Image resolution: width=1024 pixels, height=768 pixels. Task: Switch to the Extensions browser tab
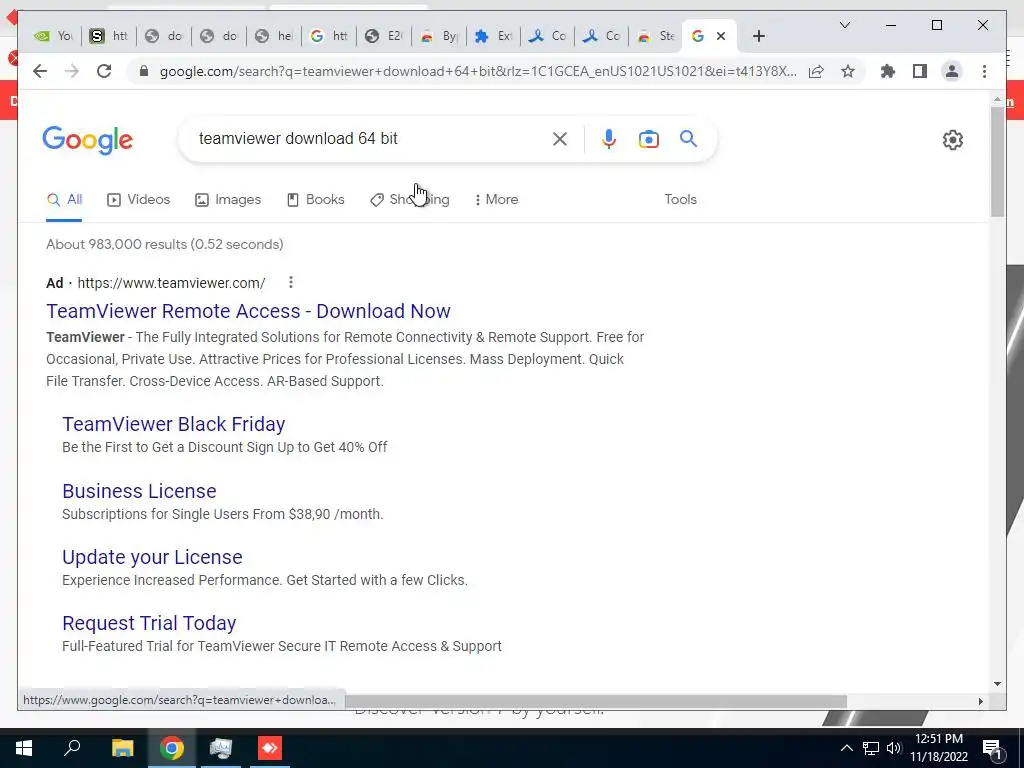(494, 36)
